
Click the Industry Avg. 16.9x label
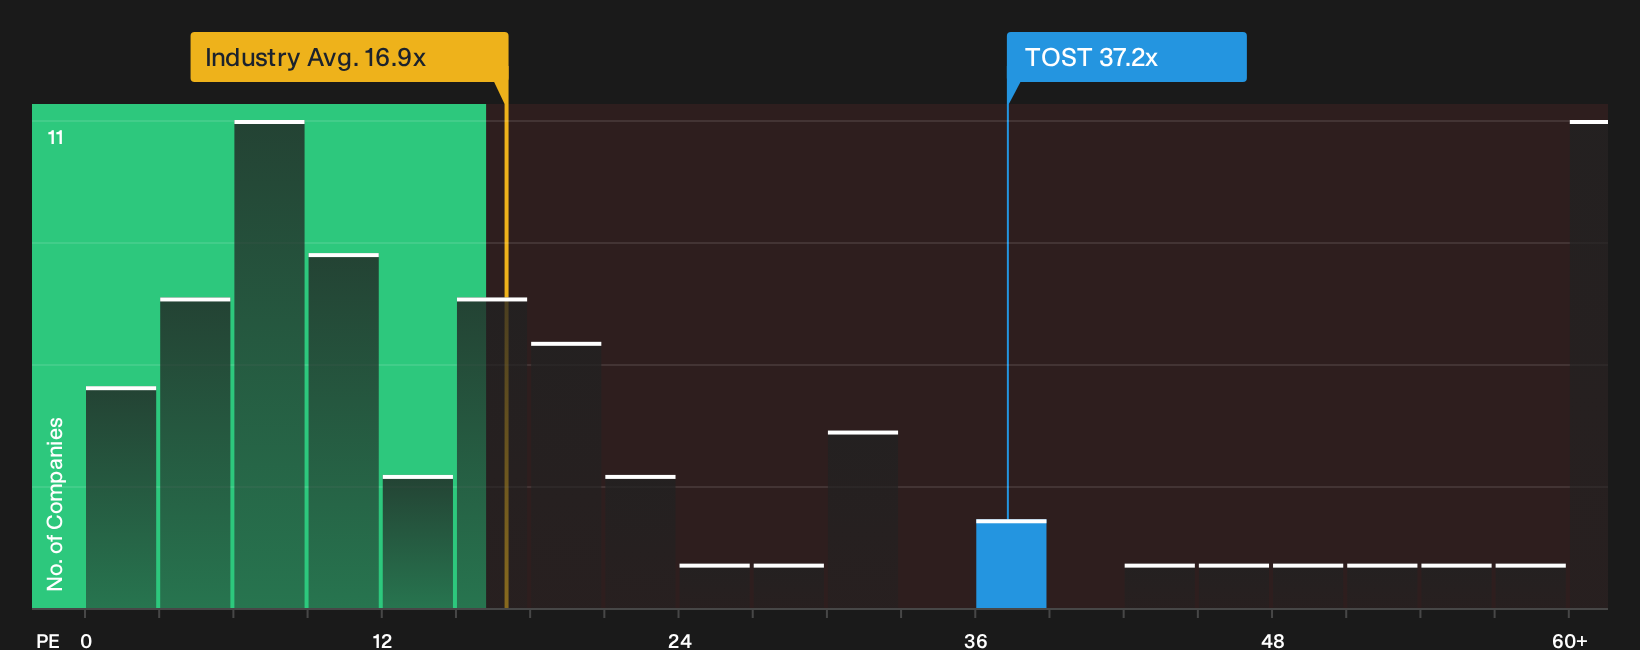349,57
